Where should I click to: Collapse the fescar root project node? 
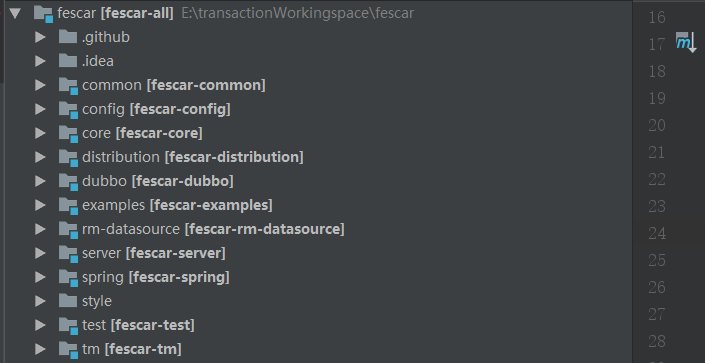point(15,13)
